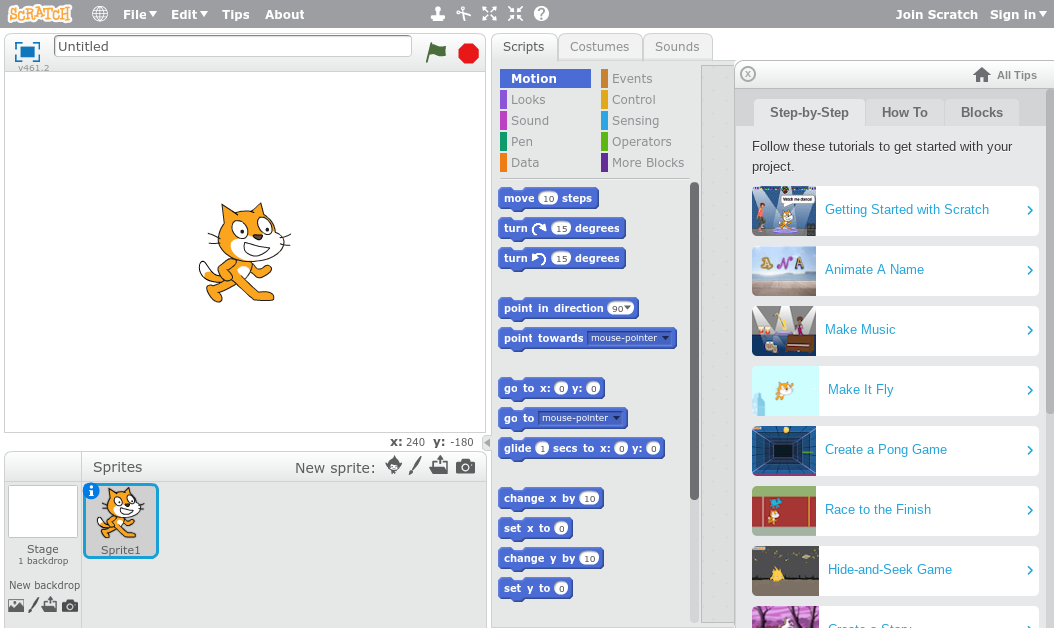
Task: Switch to the Costumes tab
Action: [x=600, y=46]
